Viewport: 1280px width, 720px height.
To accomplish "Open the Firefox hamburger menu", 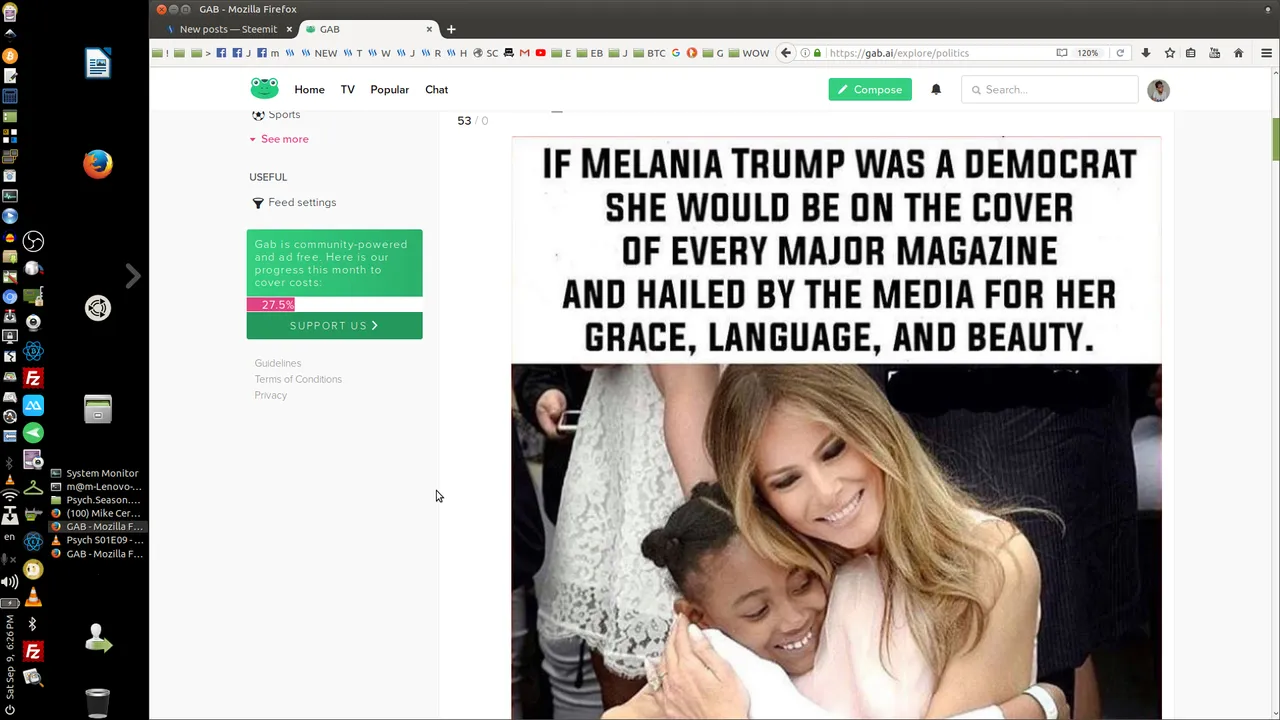I will [1266, 53].
